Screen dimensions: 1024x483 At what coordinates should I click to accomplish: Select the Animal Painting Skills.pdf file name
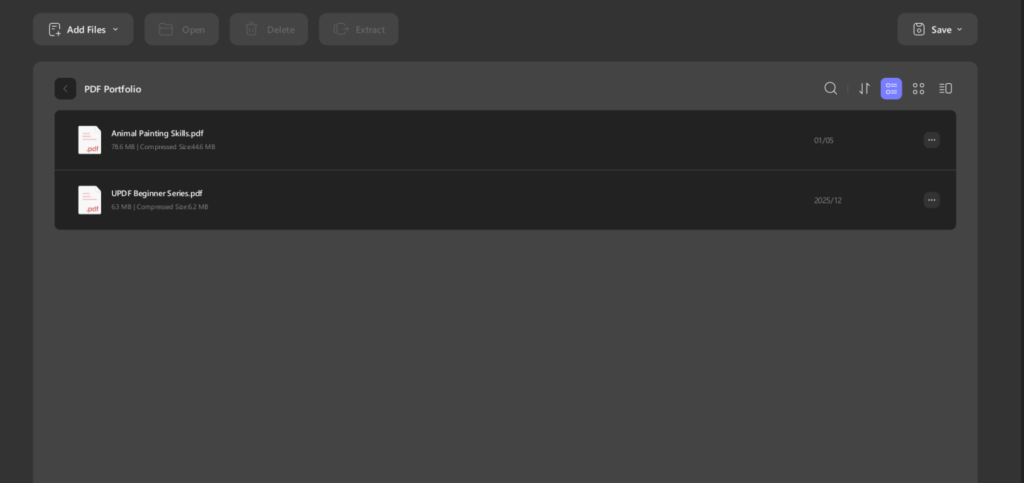point(157,133)
